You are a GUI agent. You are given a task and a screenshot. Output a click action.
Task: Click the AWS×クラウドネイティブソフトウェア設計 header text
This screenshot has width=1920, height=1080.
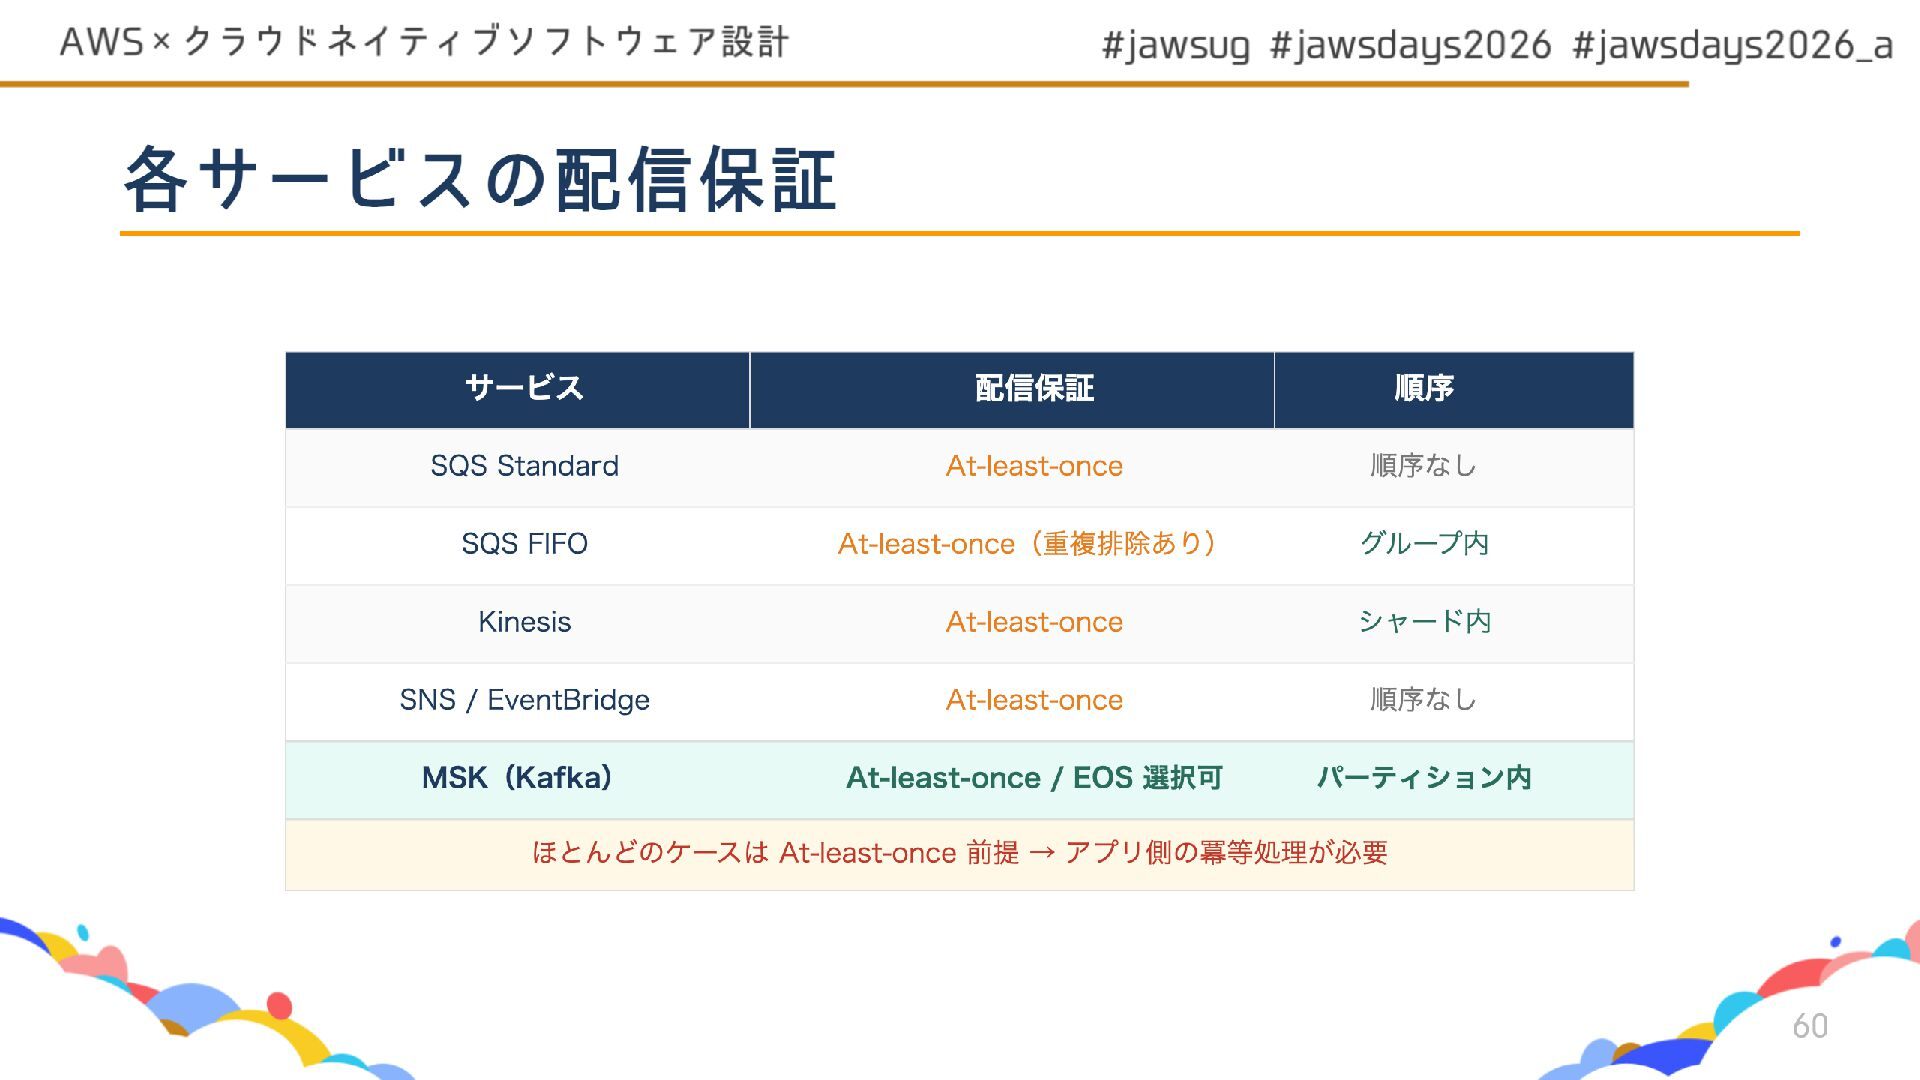(425, 42)
